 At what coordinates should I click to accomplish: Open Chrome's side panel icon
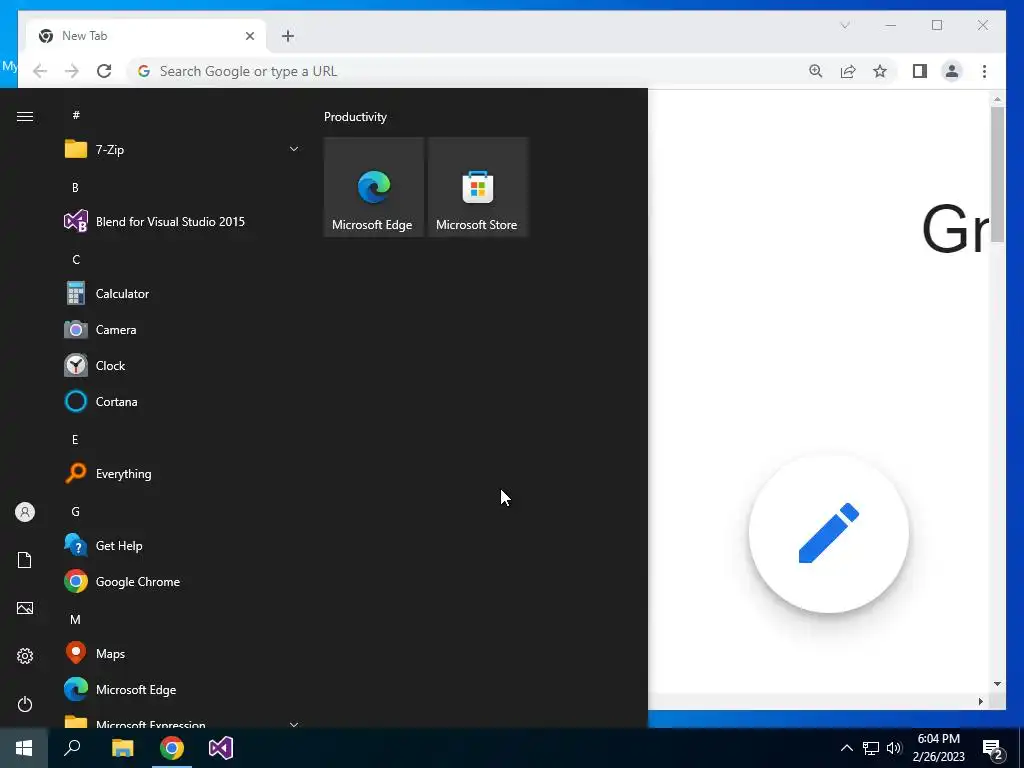[x=920, y=71]
